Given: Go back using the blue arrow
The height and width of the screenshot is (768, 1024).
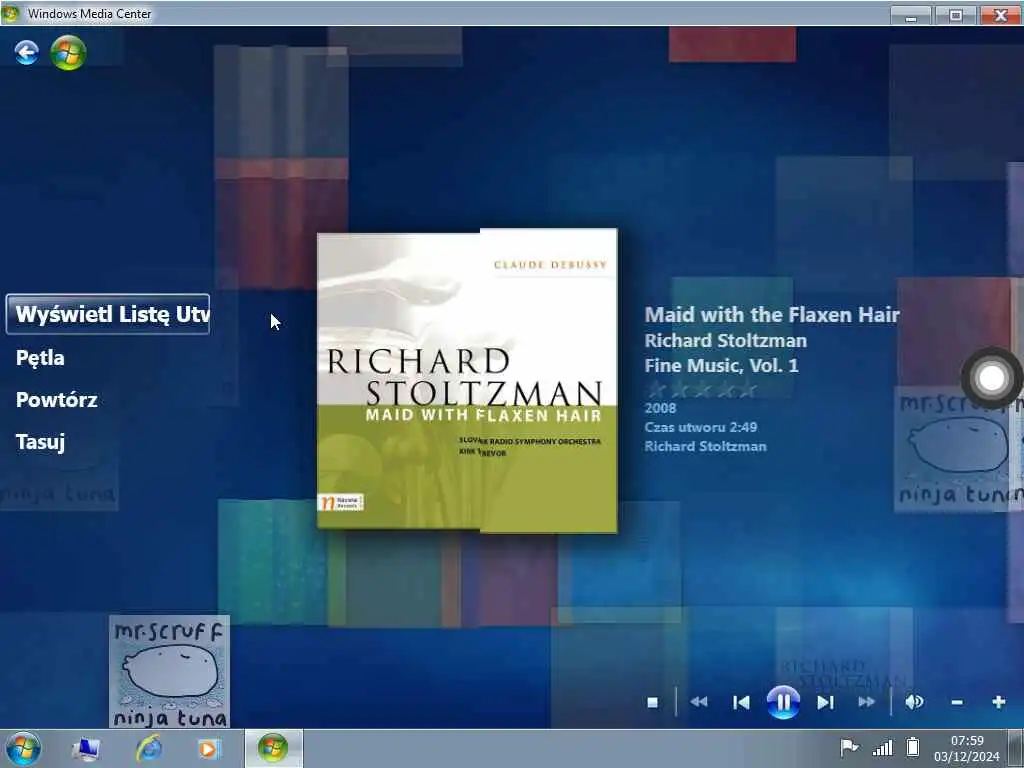Looking at the screenshot, I should 27,52.
